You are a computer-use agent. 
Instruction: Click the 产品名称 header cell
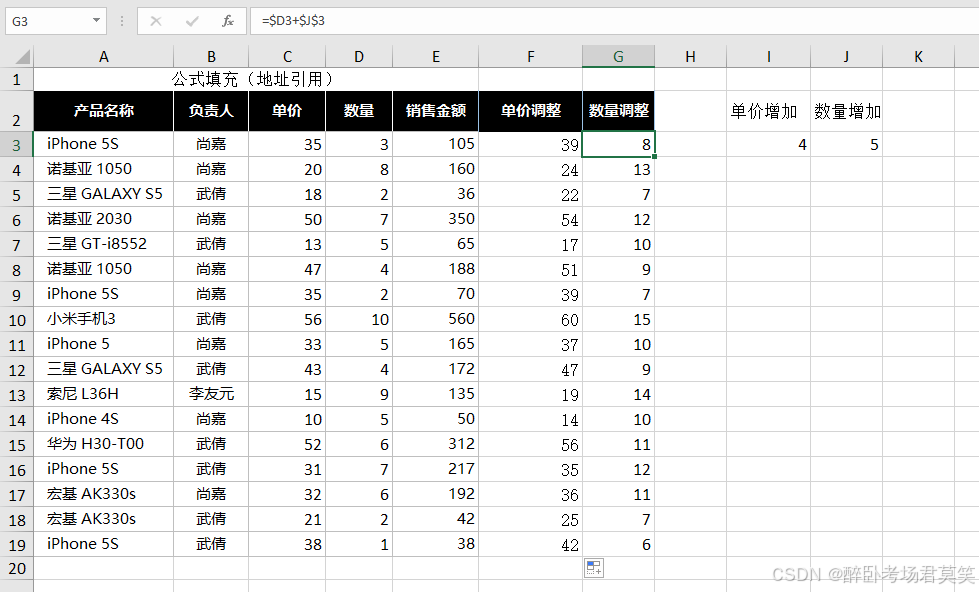tap(104, 111)
